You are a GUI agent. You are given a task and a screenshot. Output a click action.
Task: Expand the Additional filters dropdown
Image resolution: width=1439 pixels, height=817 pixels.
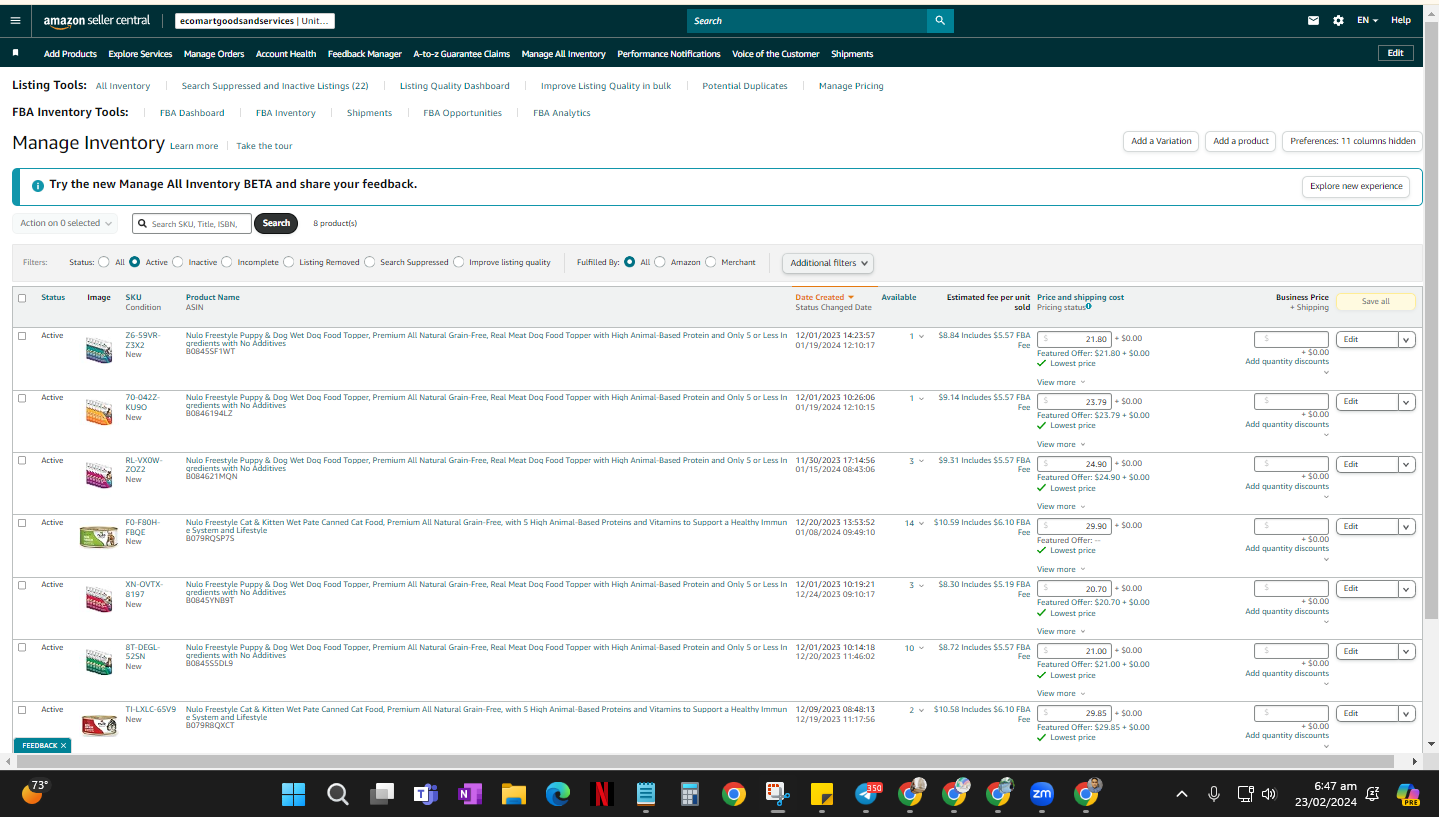click(x=828, y=263)
